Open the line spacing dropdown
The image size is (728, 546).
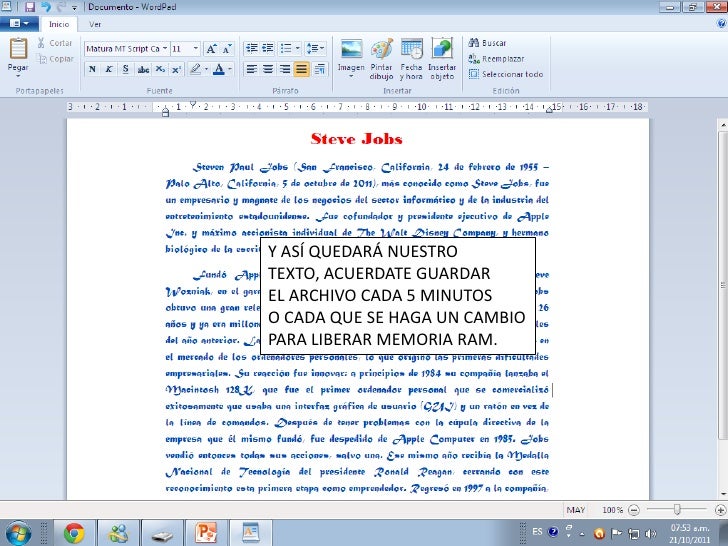[x=316, y=48]
